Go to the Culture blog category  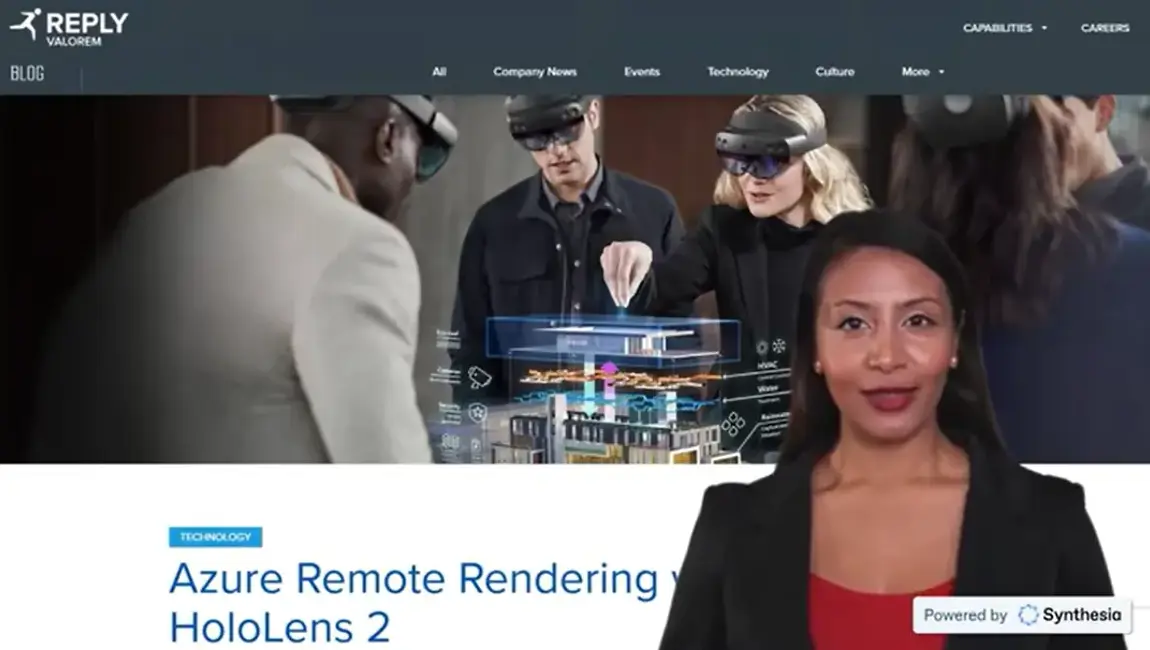834,72
